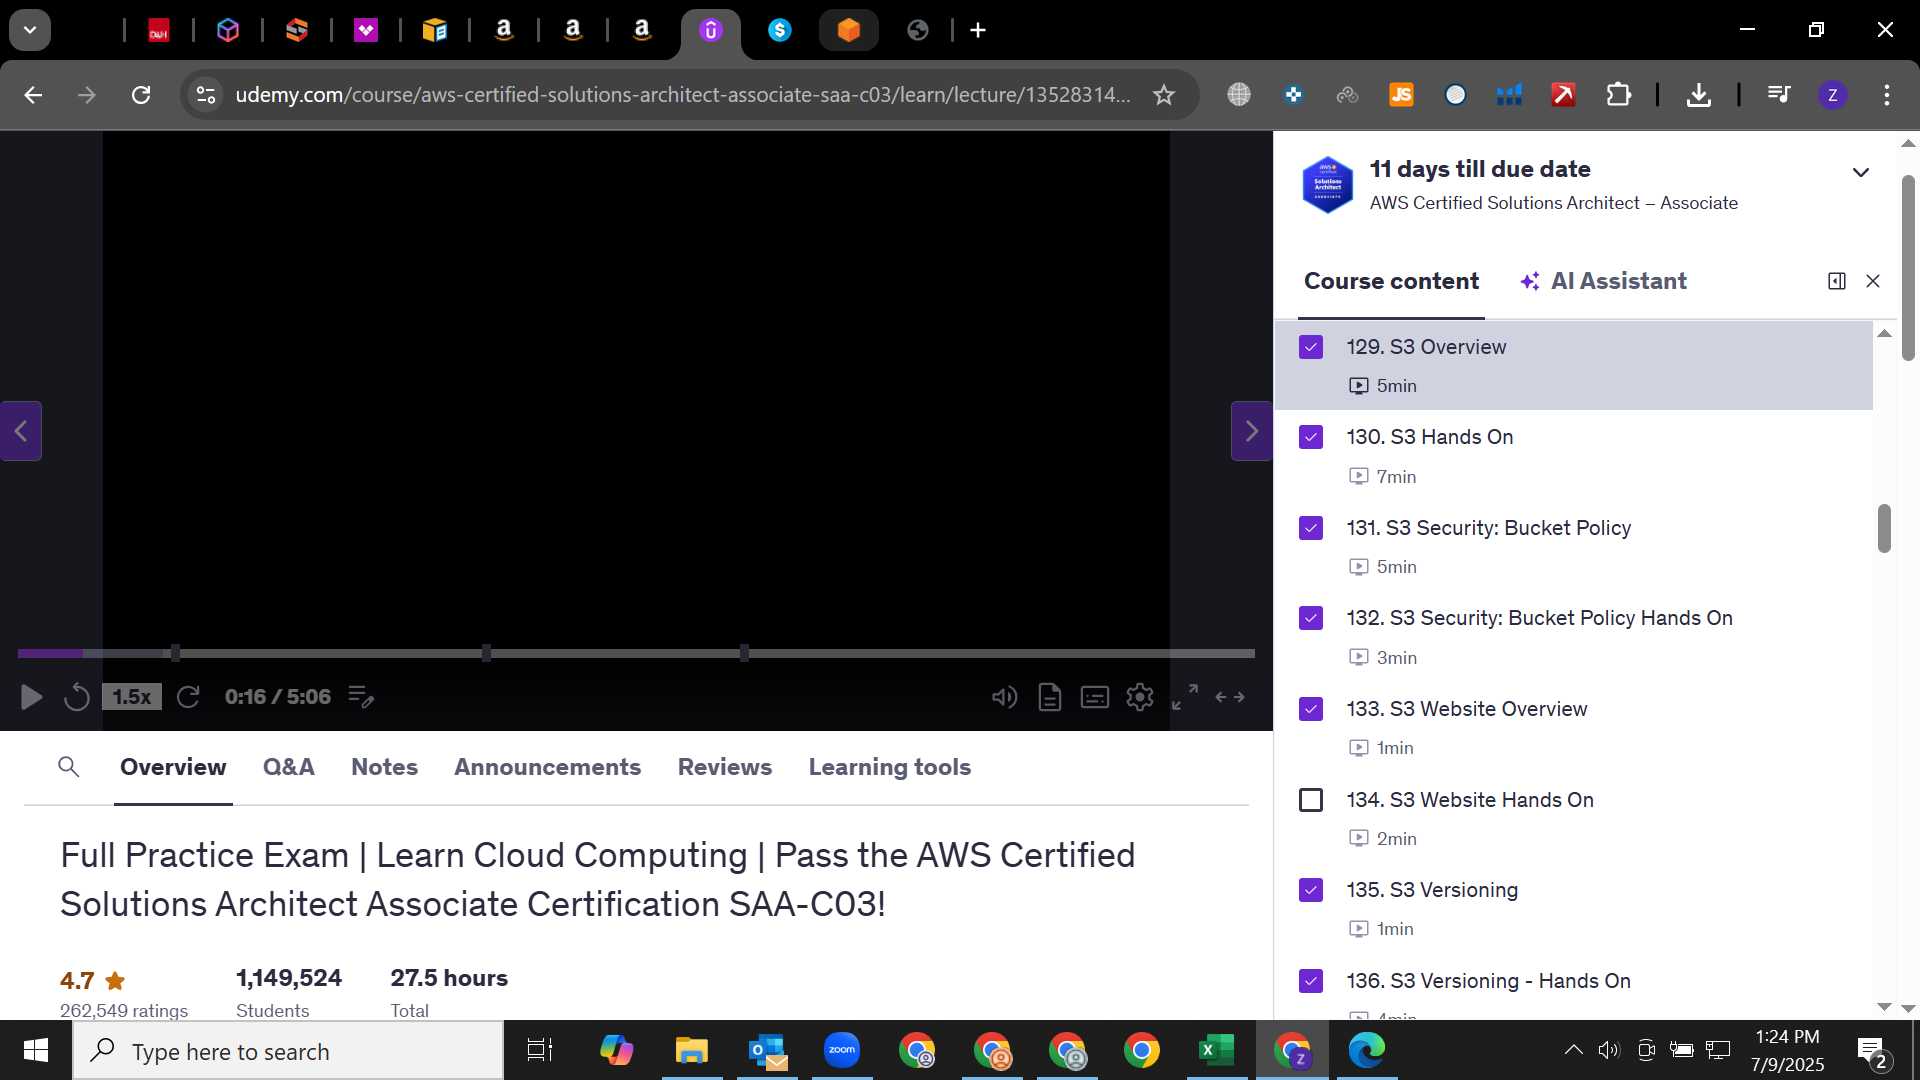Viewport: 1920px width, 1080px height.
Task: Uncheck lecture 135 S3 Versioning
Action: coord(1311,890)
